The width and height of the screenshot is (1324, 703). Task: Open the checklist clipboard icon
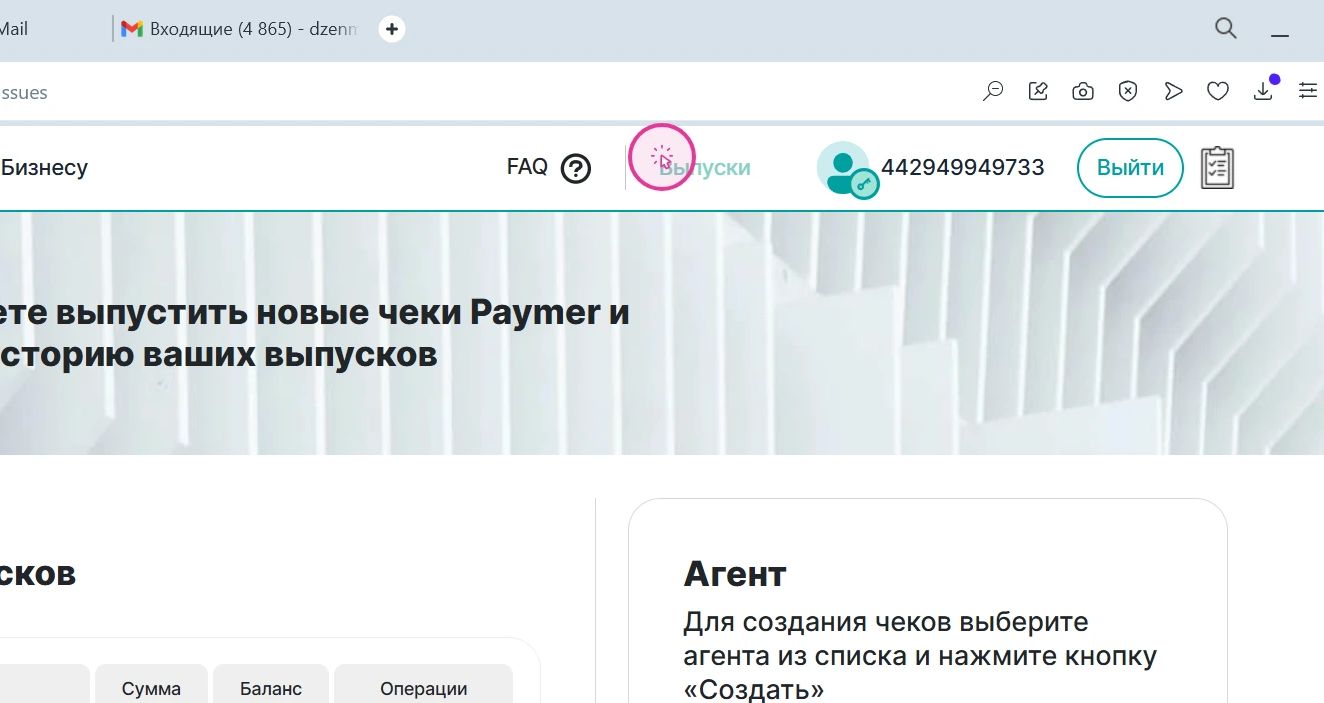point(1216,168)
